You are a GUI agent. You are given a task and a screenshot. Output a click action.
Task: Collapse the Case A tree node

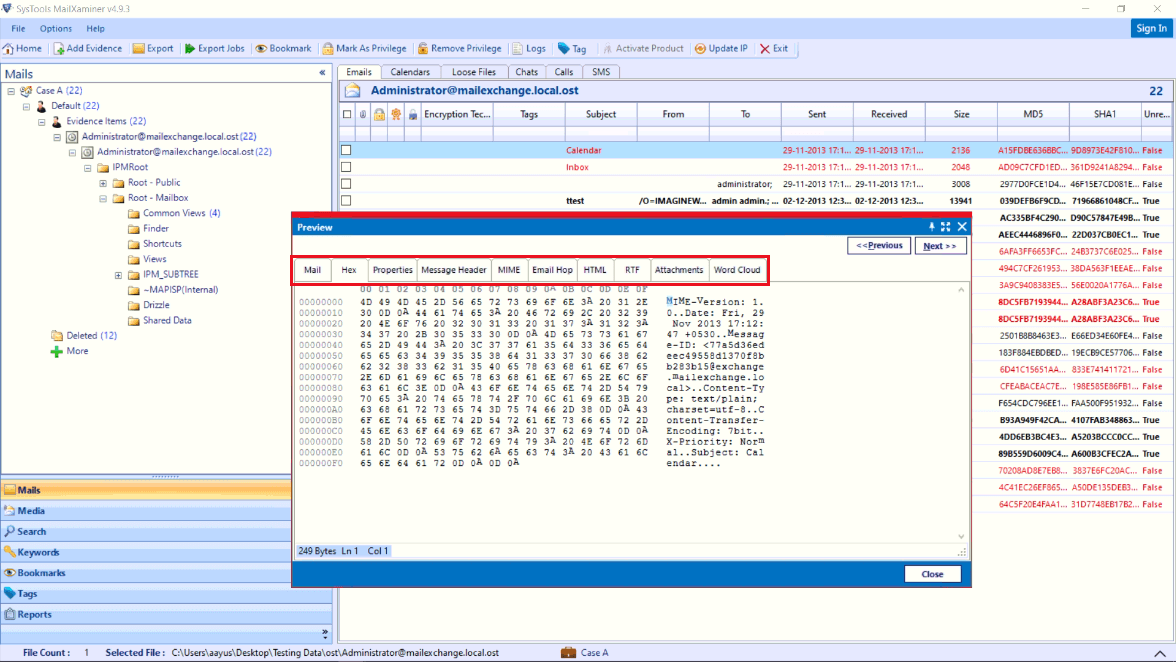tap(11, 91)
